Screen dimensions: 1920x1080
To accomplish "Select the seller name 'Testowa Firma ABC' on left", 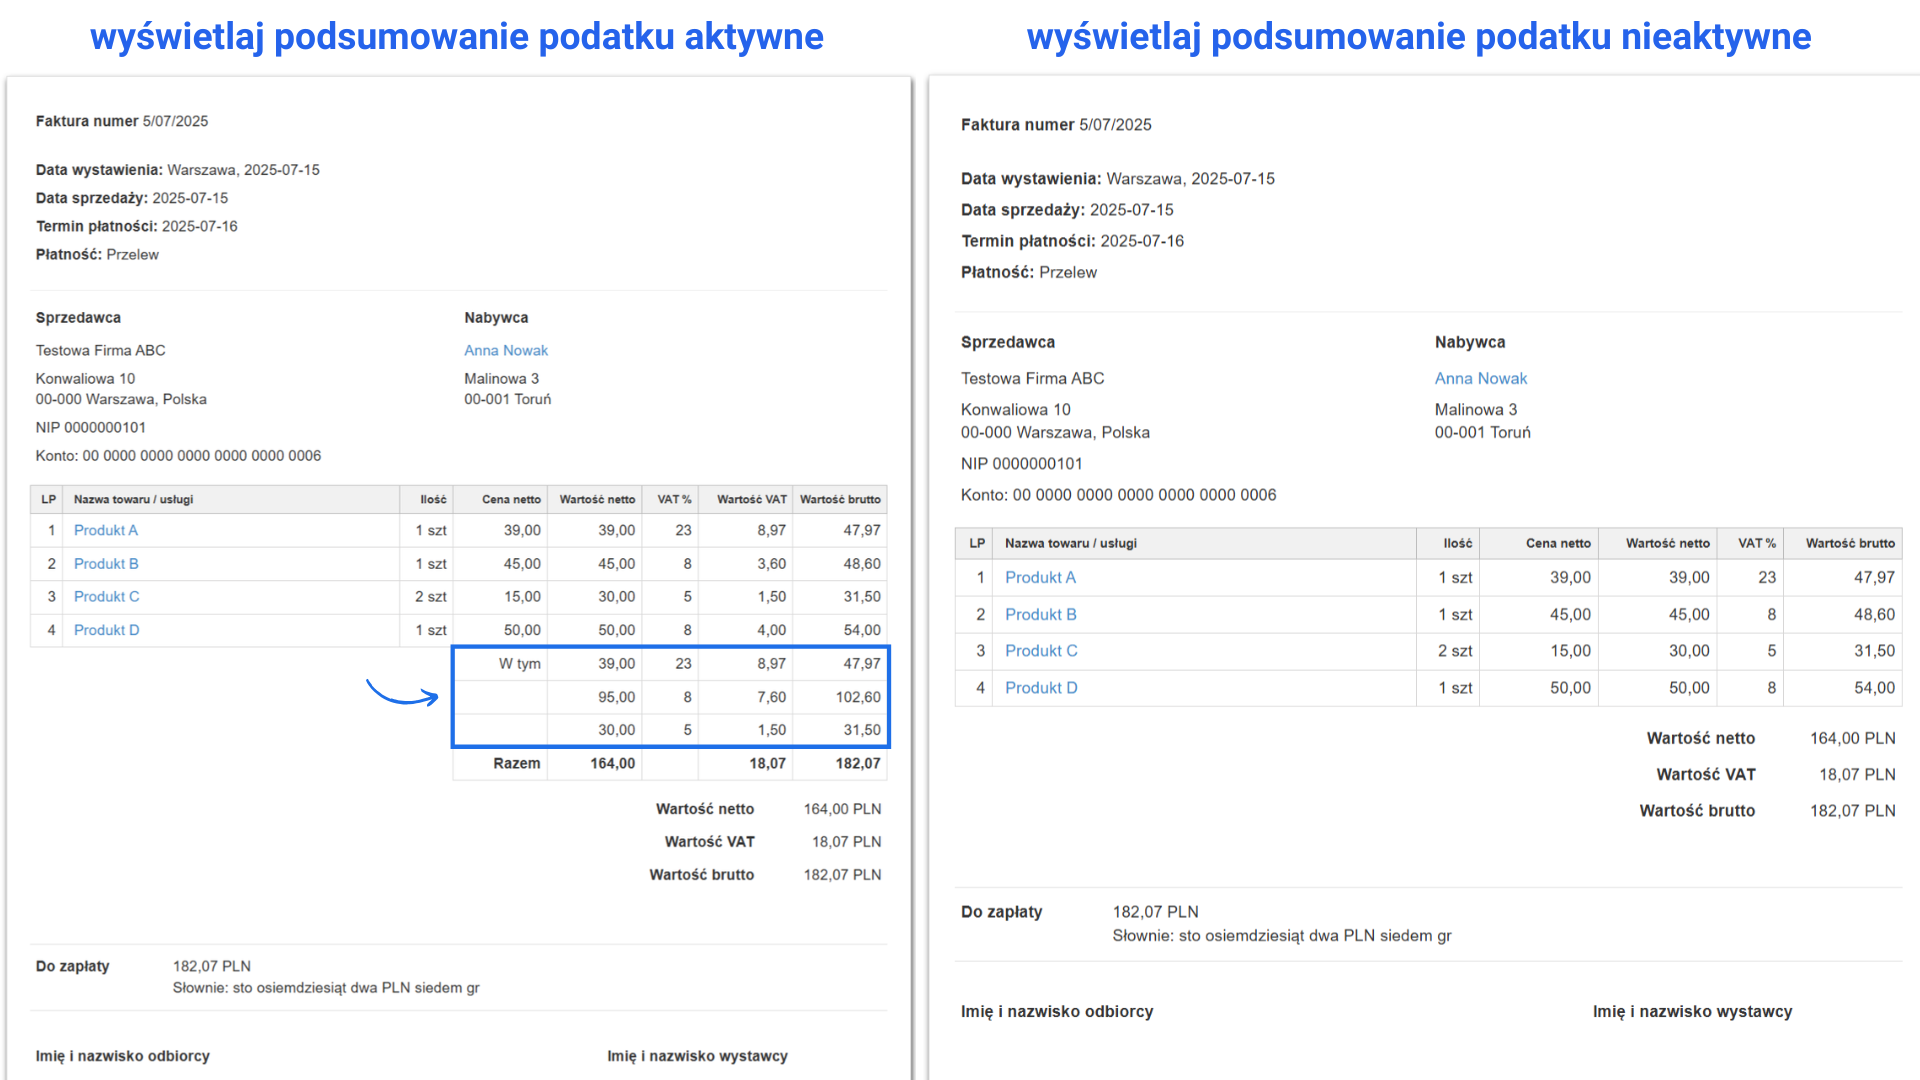I will [100, 350].
